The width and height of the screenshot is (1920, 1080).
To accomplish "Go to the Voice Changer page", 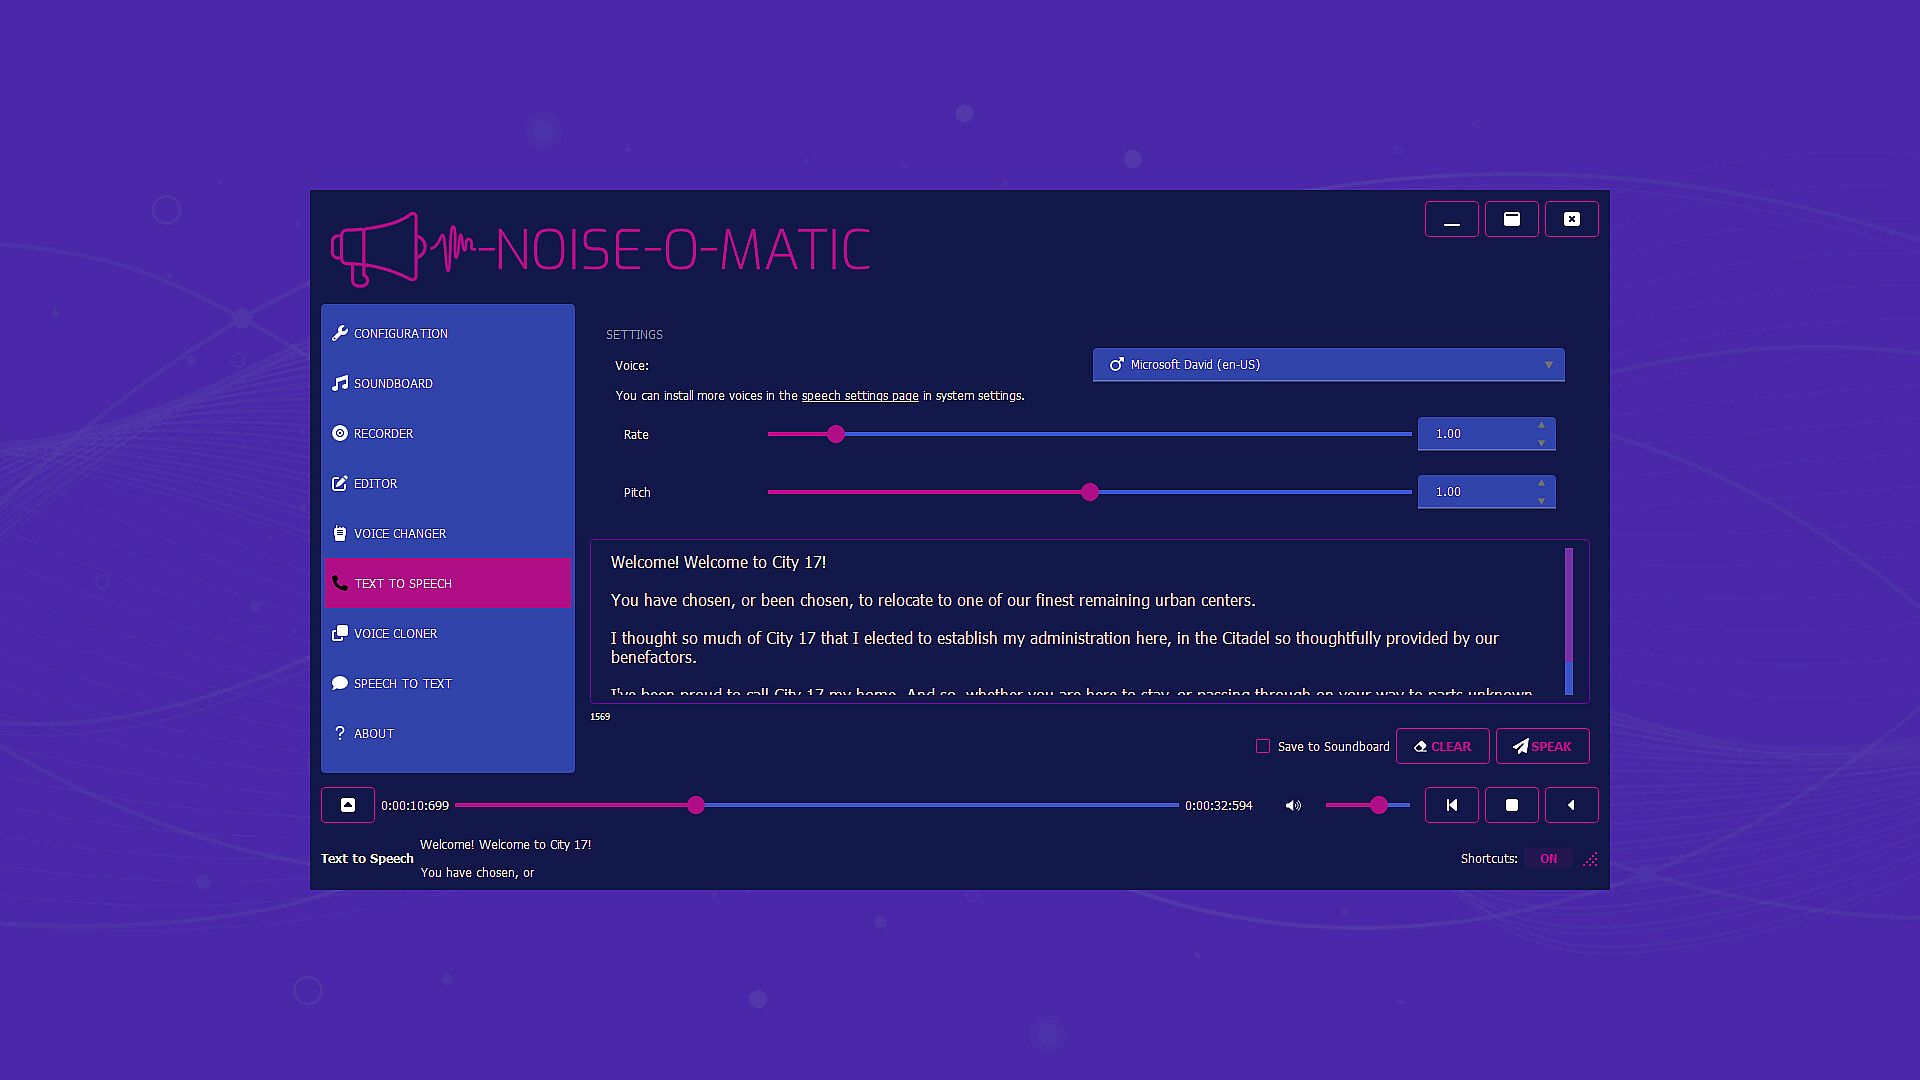I will (x=399, y=534).
